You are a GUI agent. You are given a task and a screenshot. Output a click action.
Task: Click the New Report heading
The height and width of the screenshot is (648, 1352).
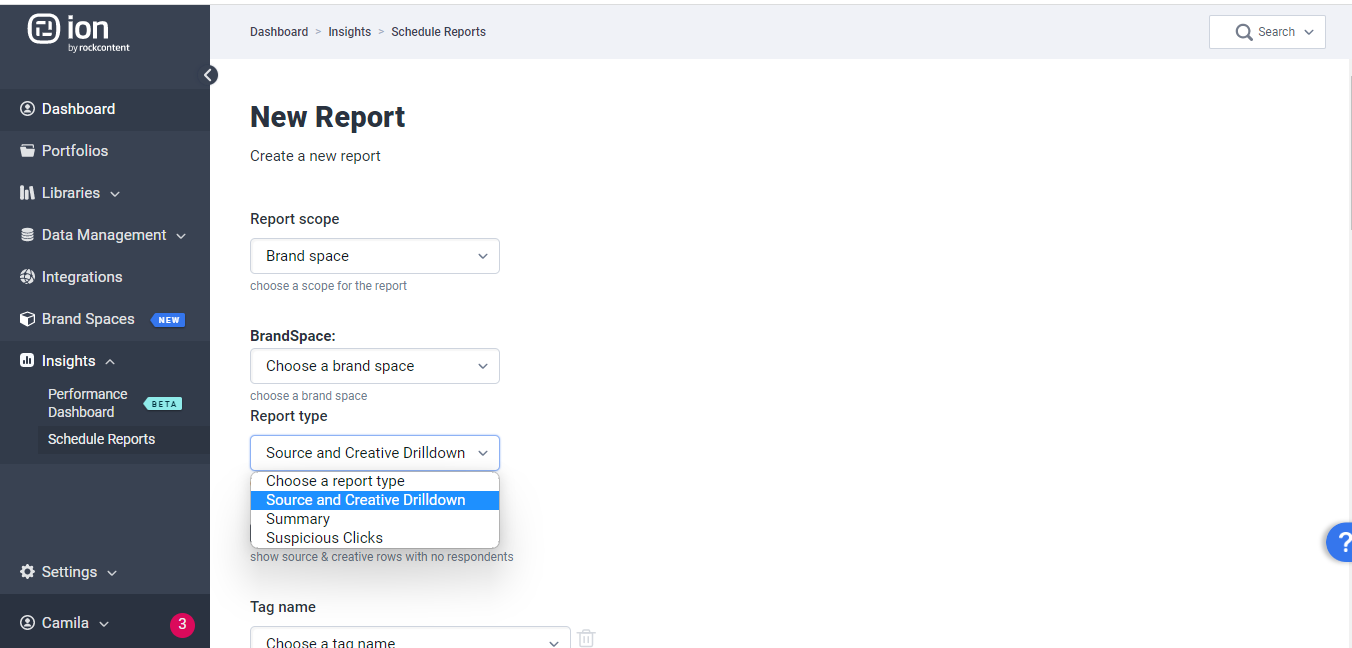(x=328, y=117)
